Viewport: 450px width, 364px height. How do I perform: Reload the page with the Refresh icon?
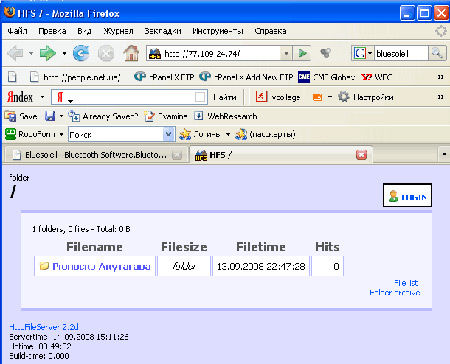coord(81,53)
